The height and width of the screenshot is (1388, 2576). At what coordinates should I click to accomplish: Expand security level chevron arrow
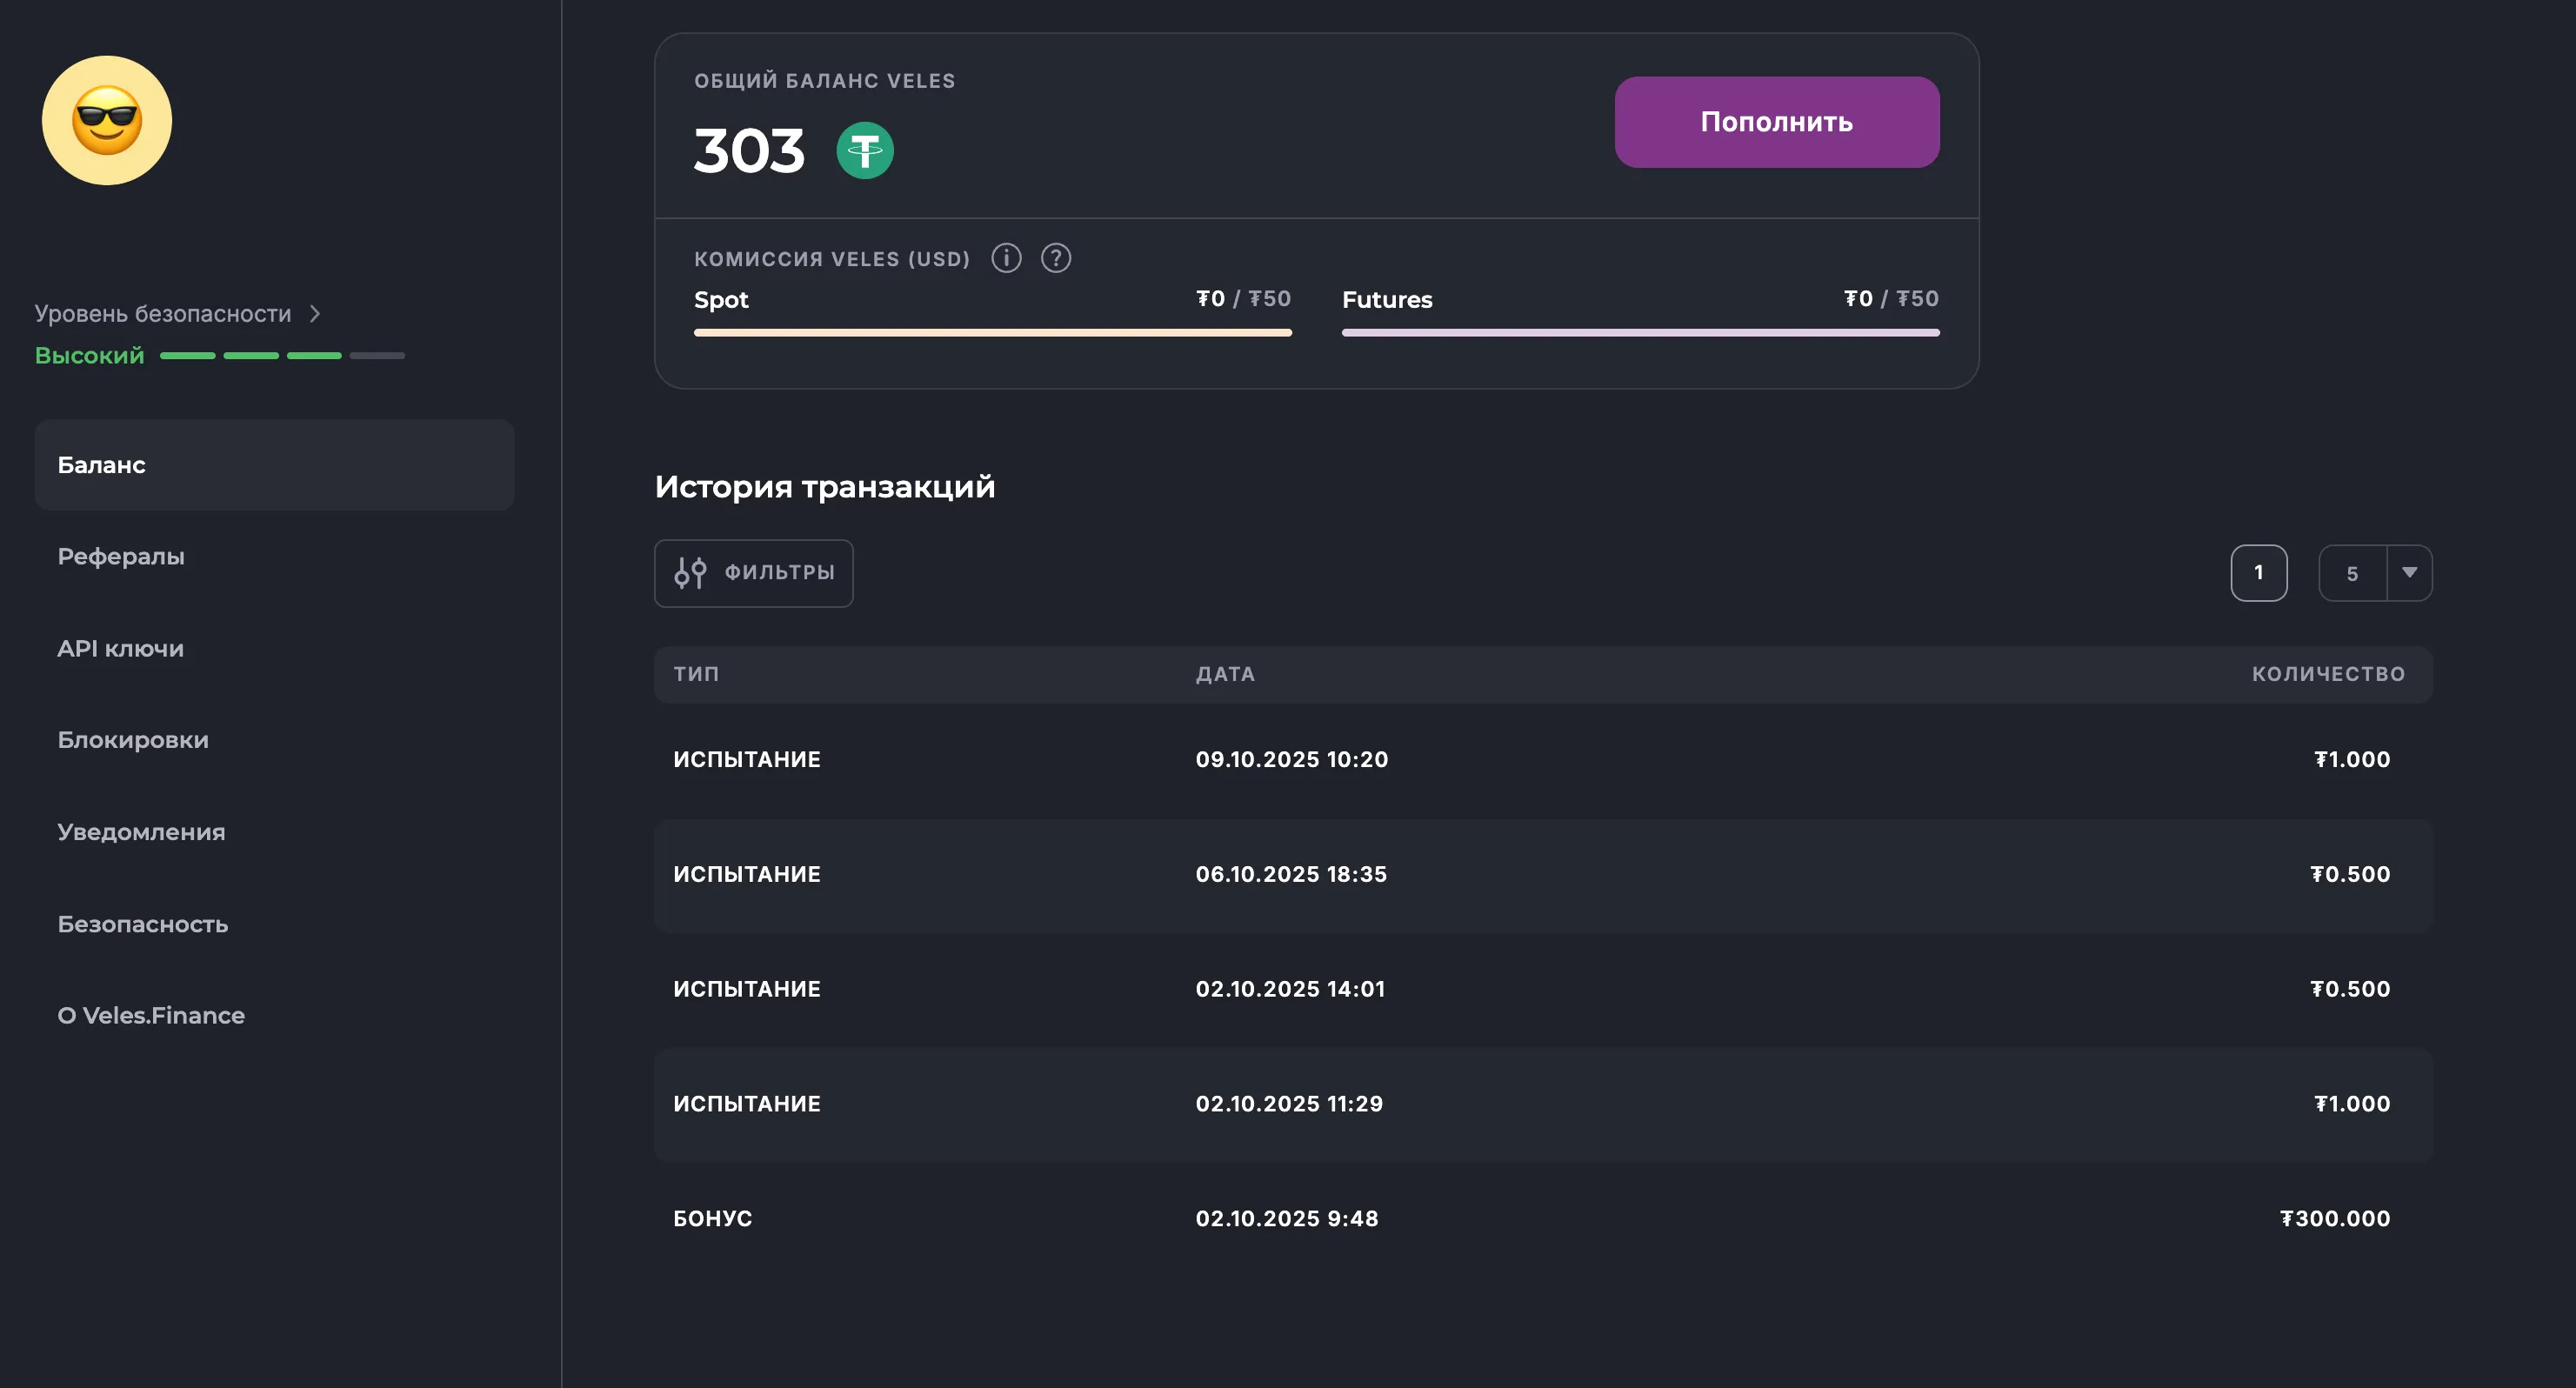point(315,314)
